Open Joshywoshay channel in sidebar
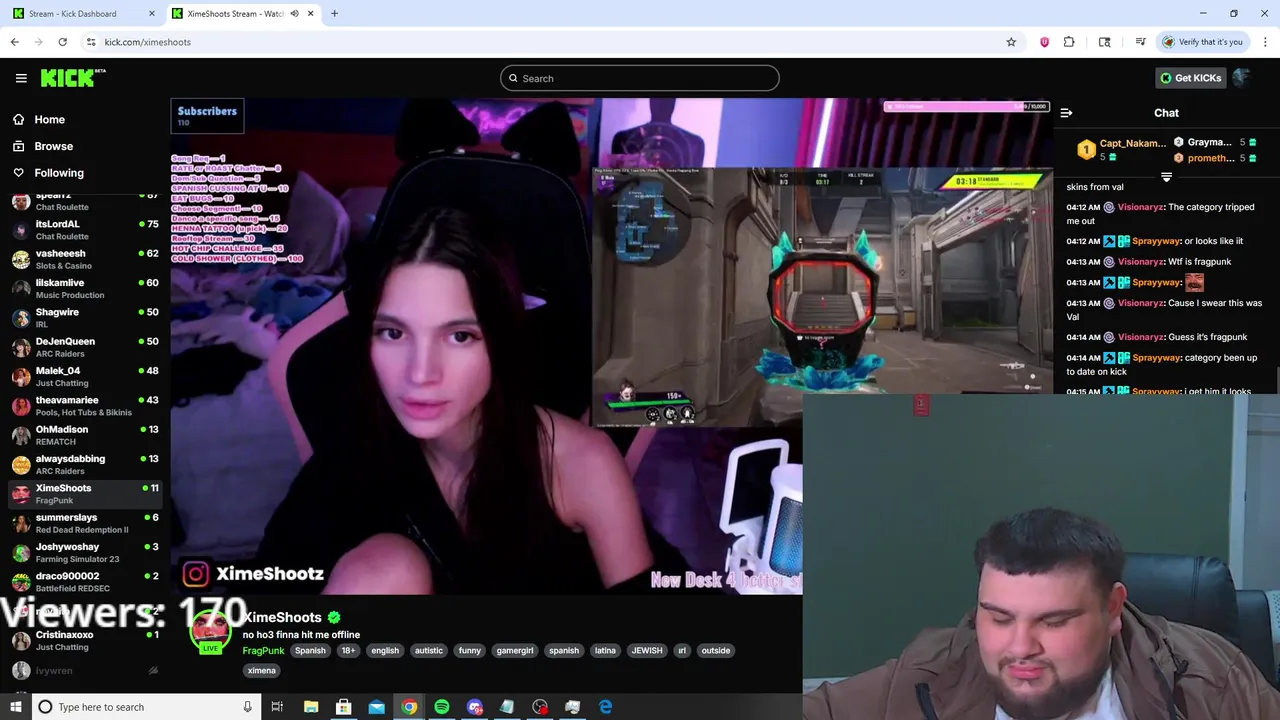1280x720 pixels. pyautogui.click(x=85, y=552)
